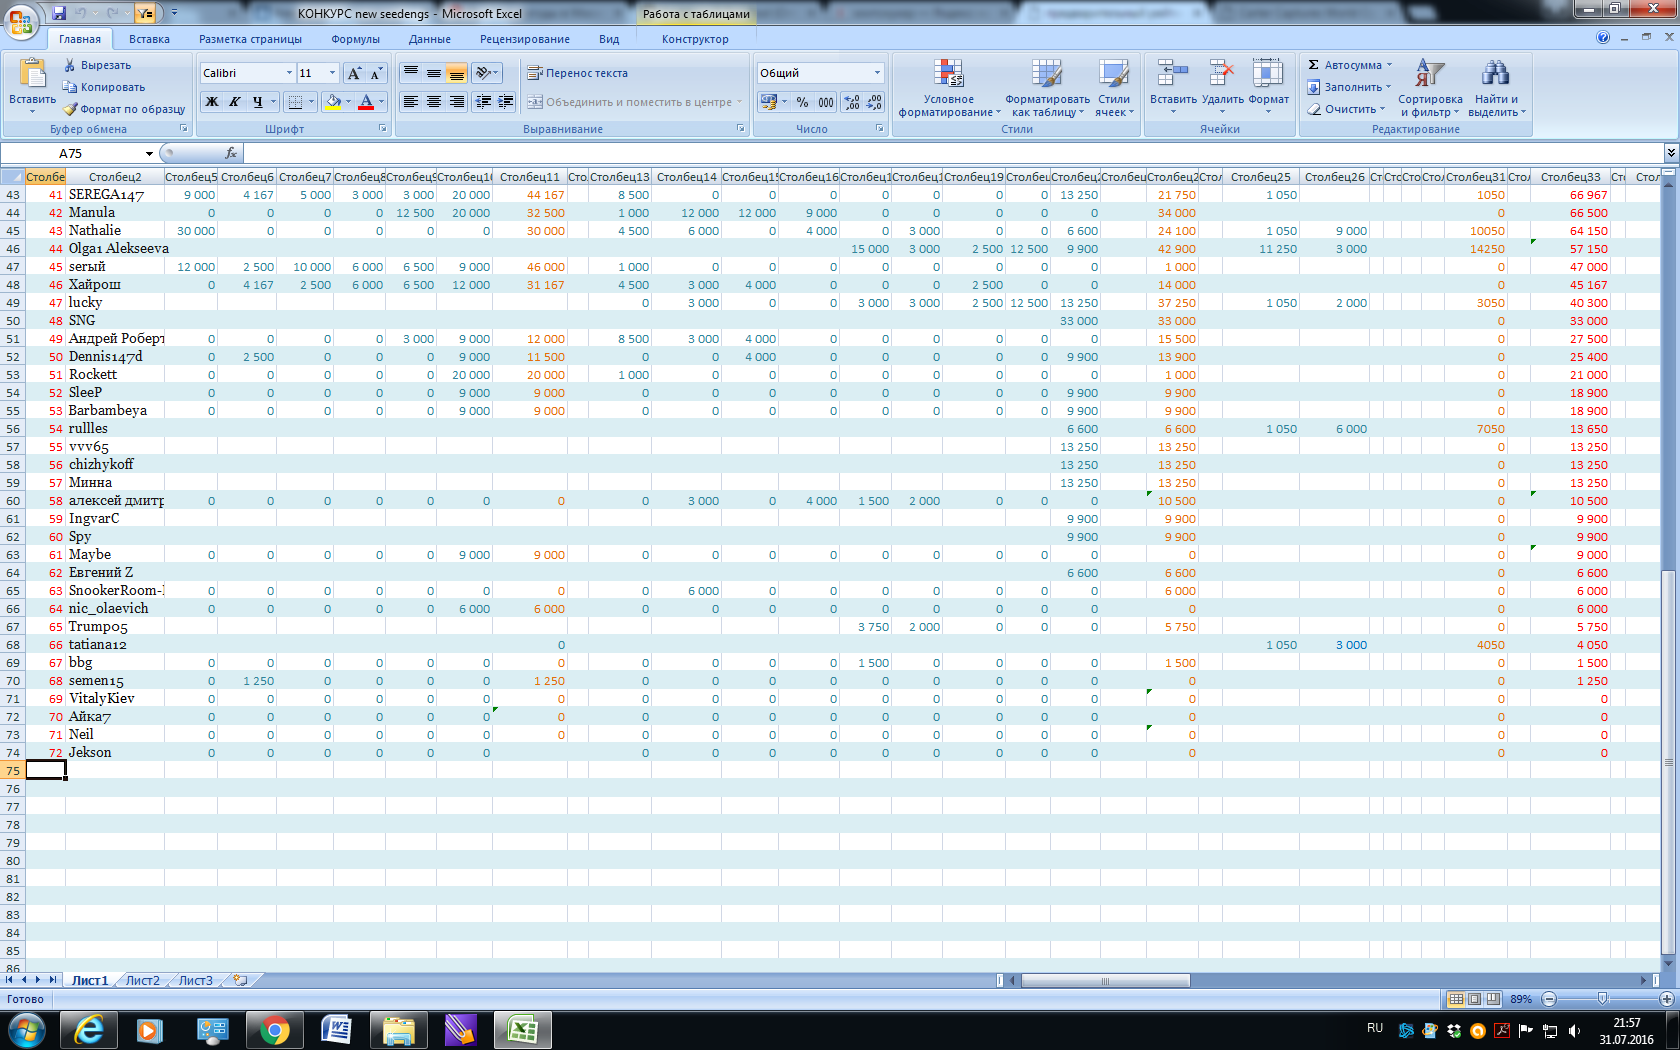
Task: Toggle italic formatting (К)
Action: pyautogui.click(x=235, y=102)
